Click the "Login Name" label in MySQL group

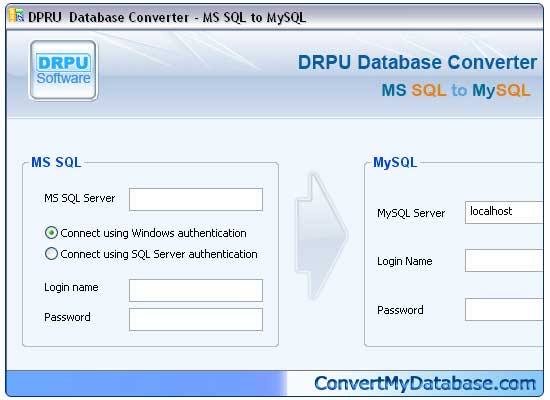tap(404, 261)
